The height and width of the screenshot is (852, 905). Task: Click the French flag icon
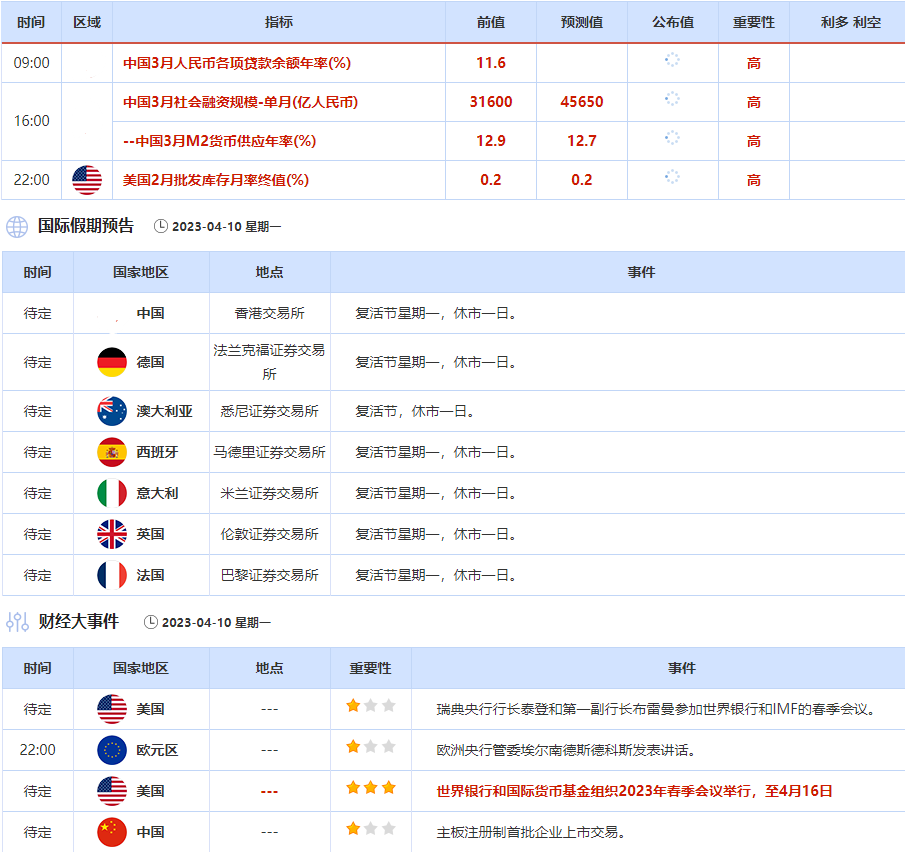112,575
